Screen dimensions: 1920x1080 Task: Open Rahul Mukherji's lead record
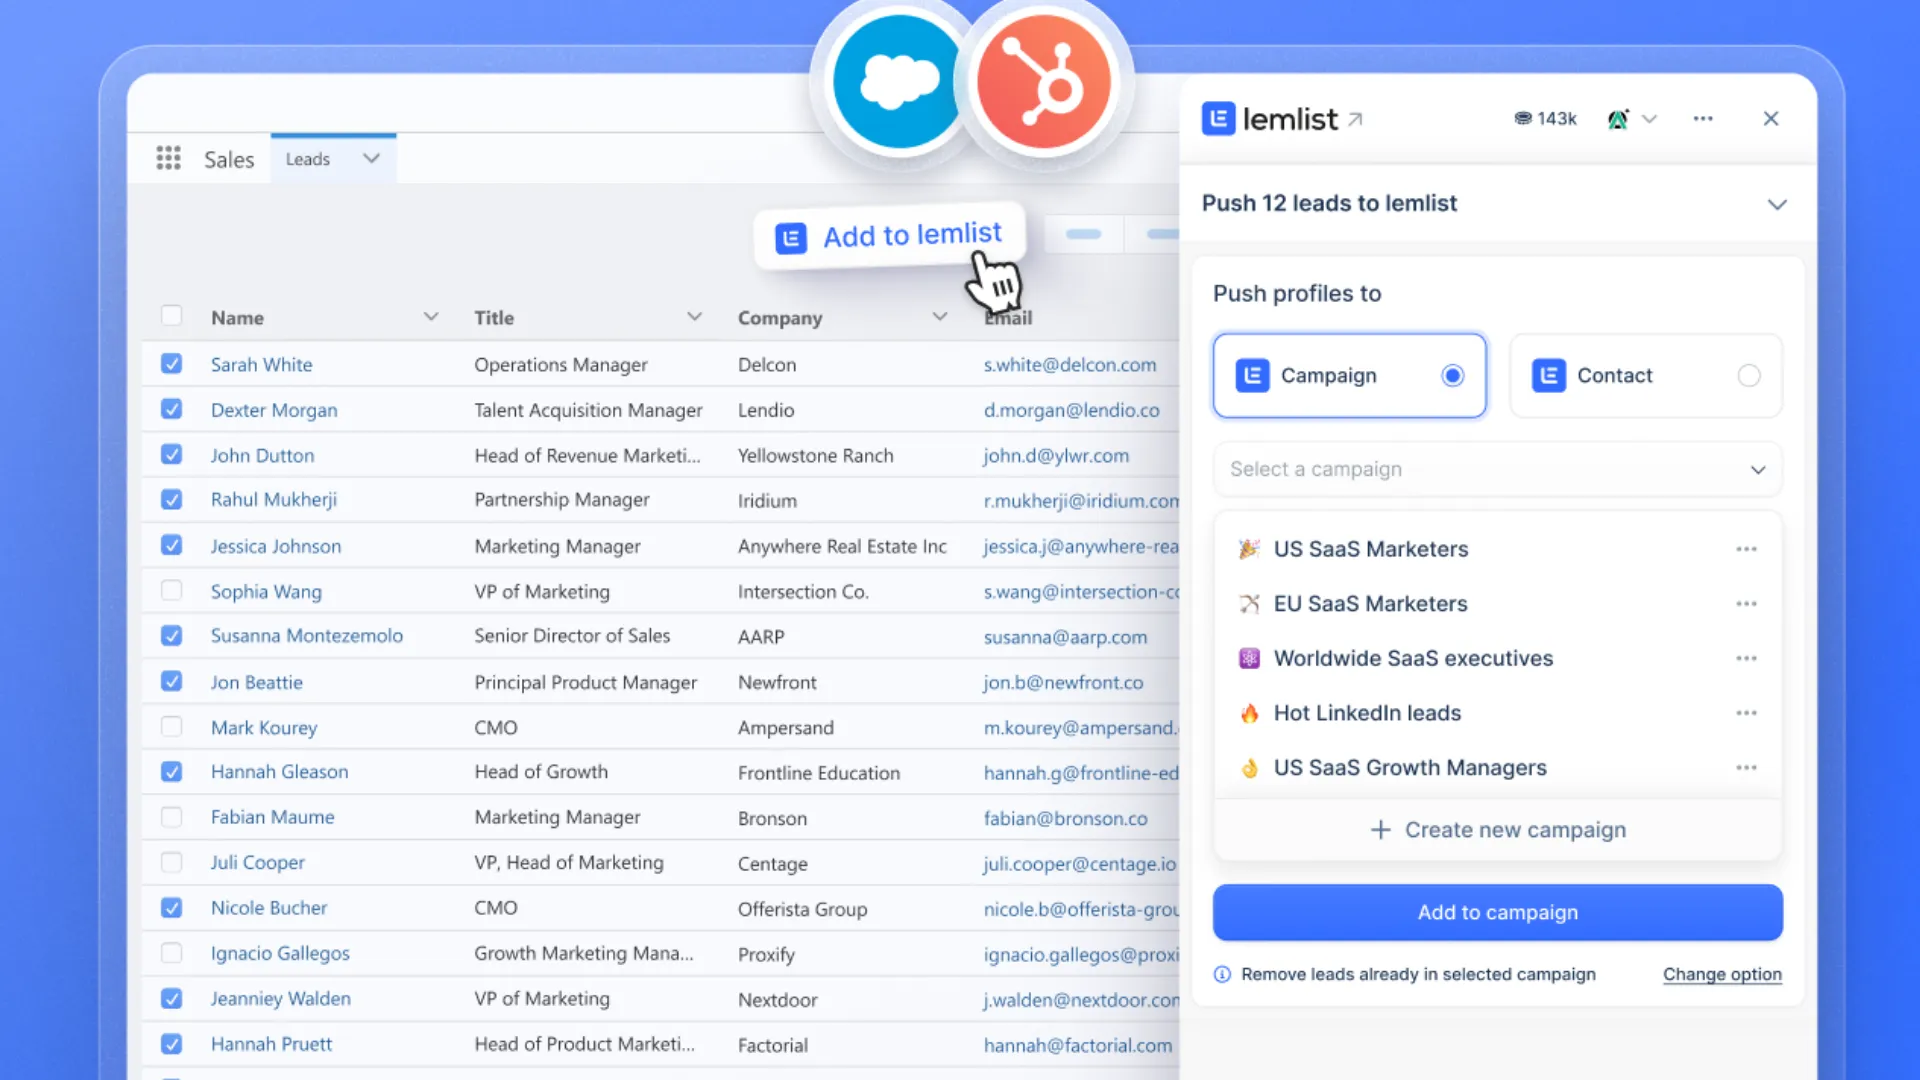click(x=274, y=500)
